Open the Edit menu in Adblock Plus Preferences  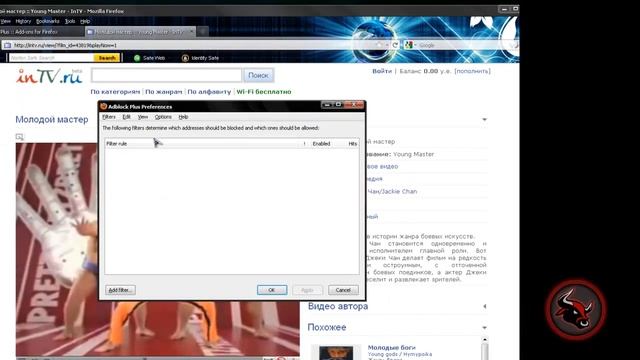(x=127, y=117)
